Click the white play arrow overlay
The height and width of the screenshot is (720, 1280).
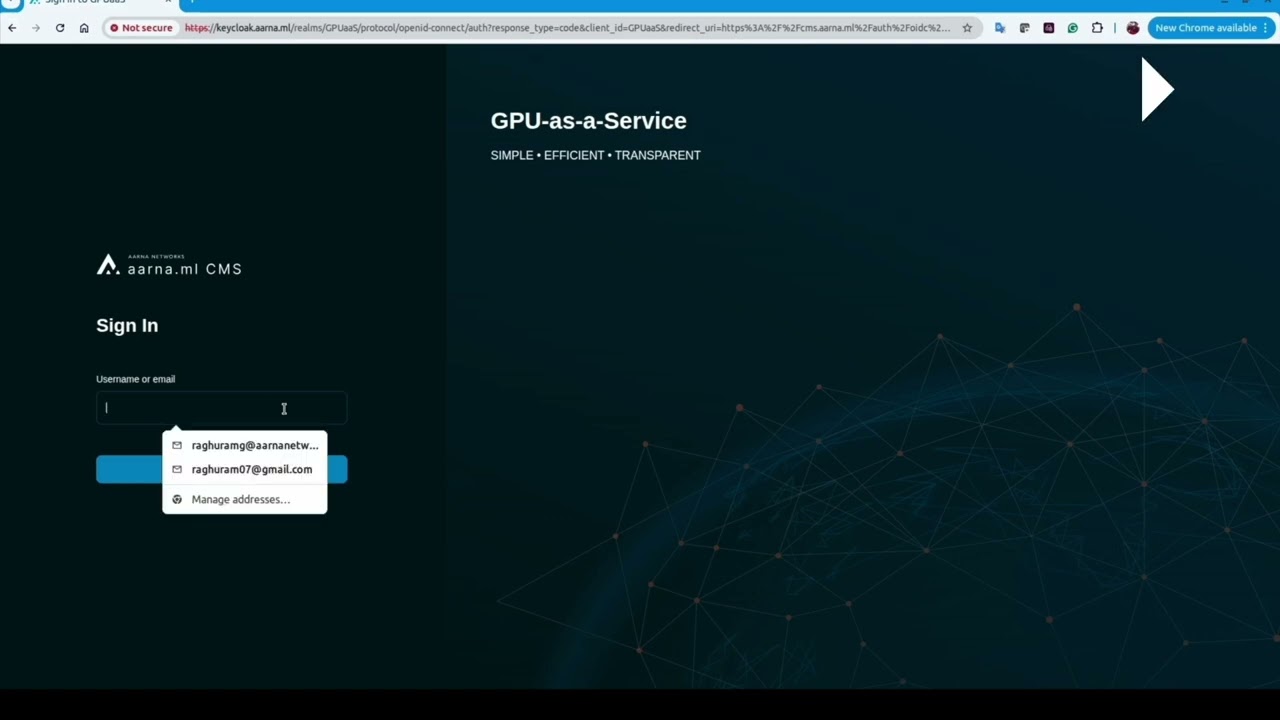click(1157, 89)
